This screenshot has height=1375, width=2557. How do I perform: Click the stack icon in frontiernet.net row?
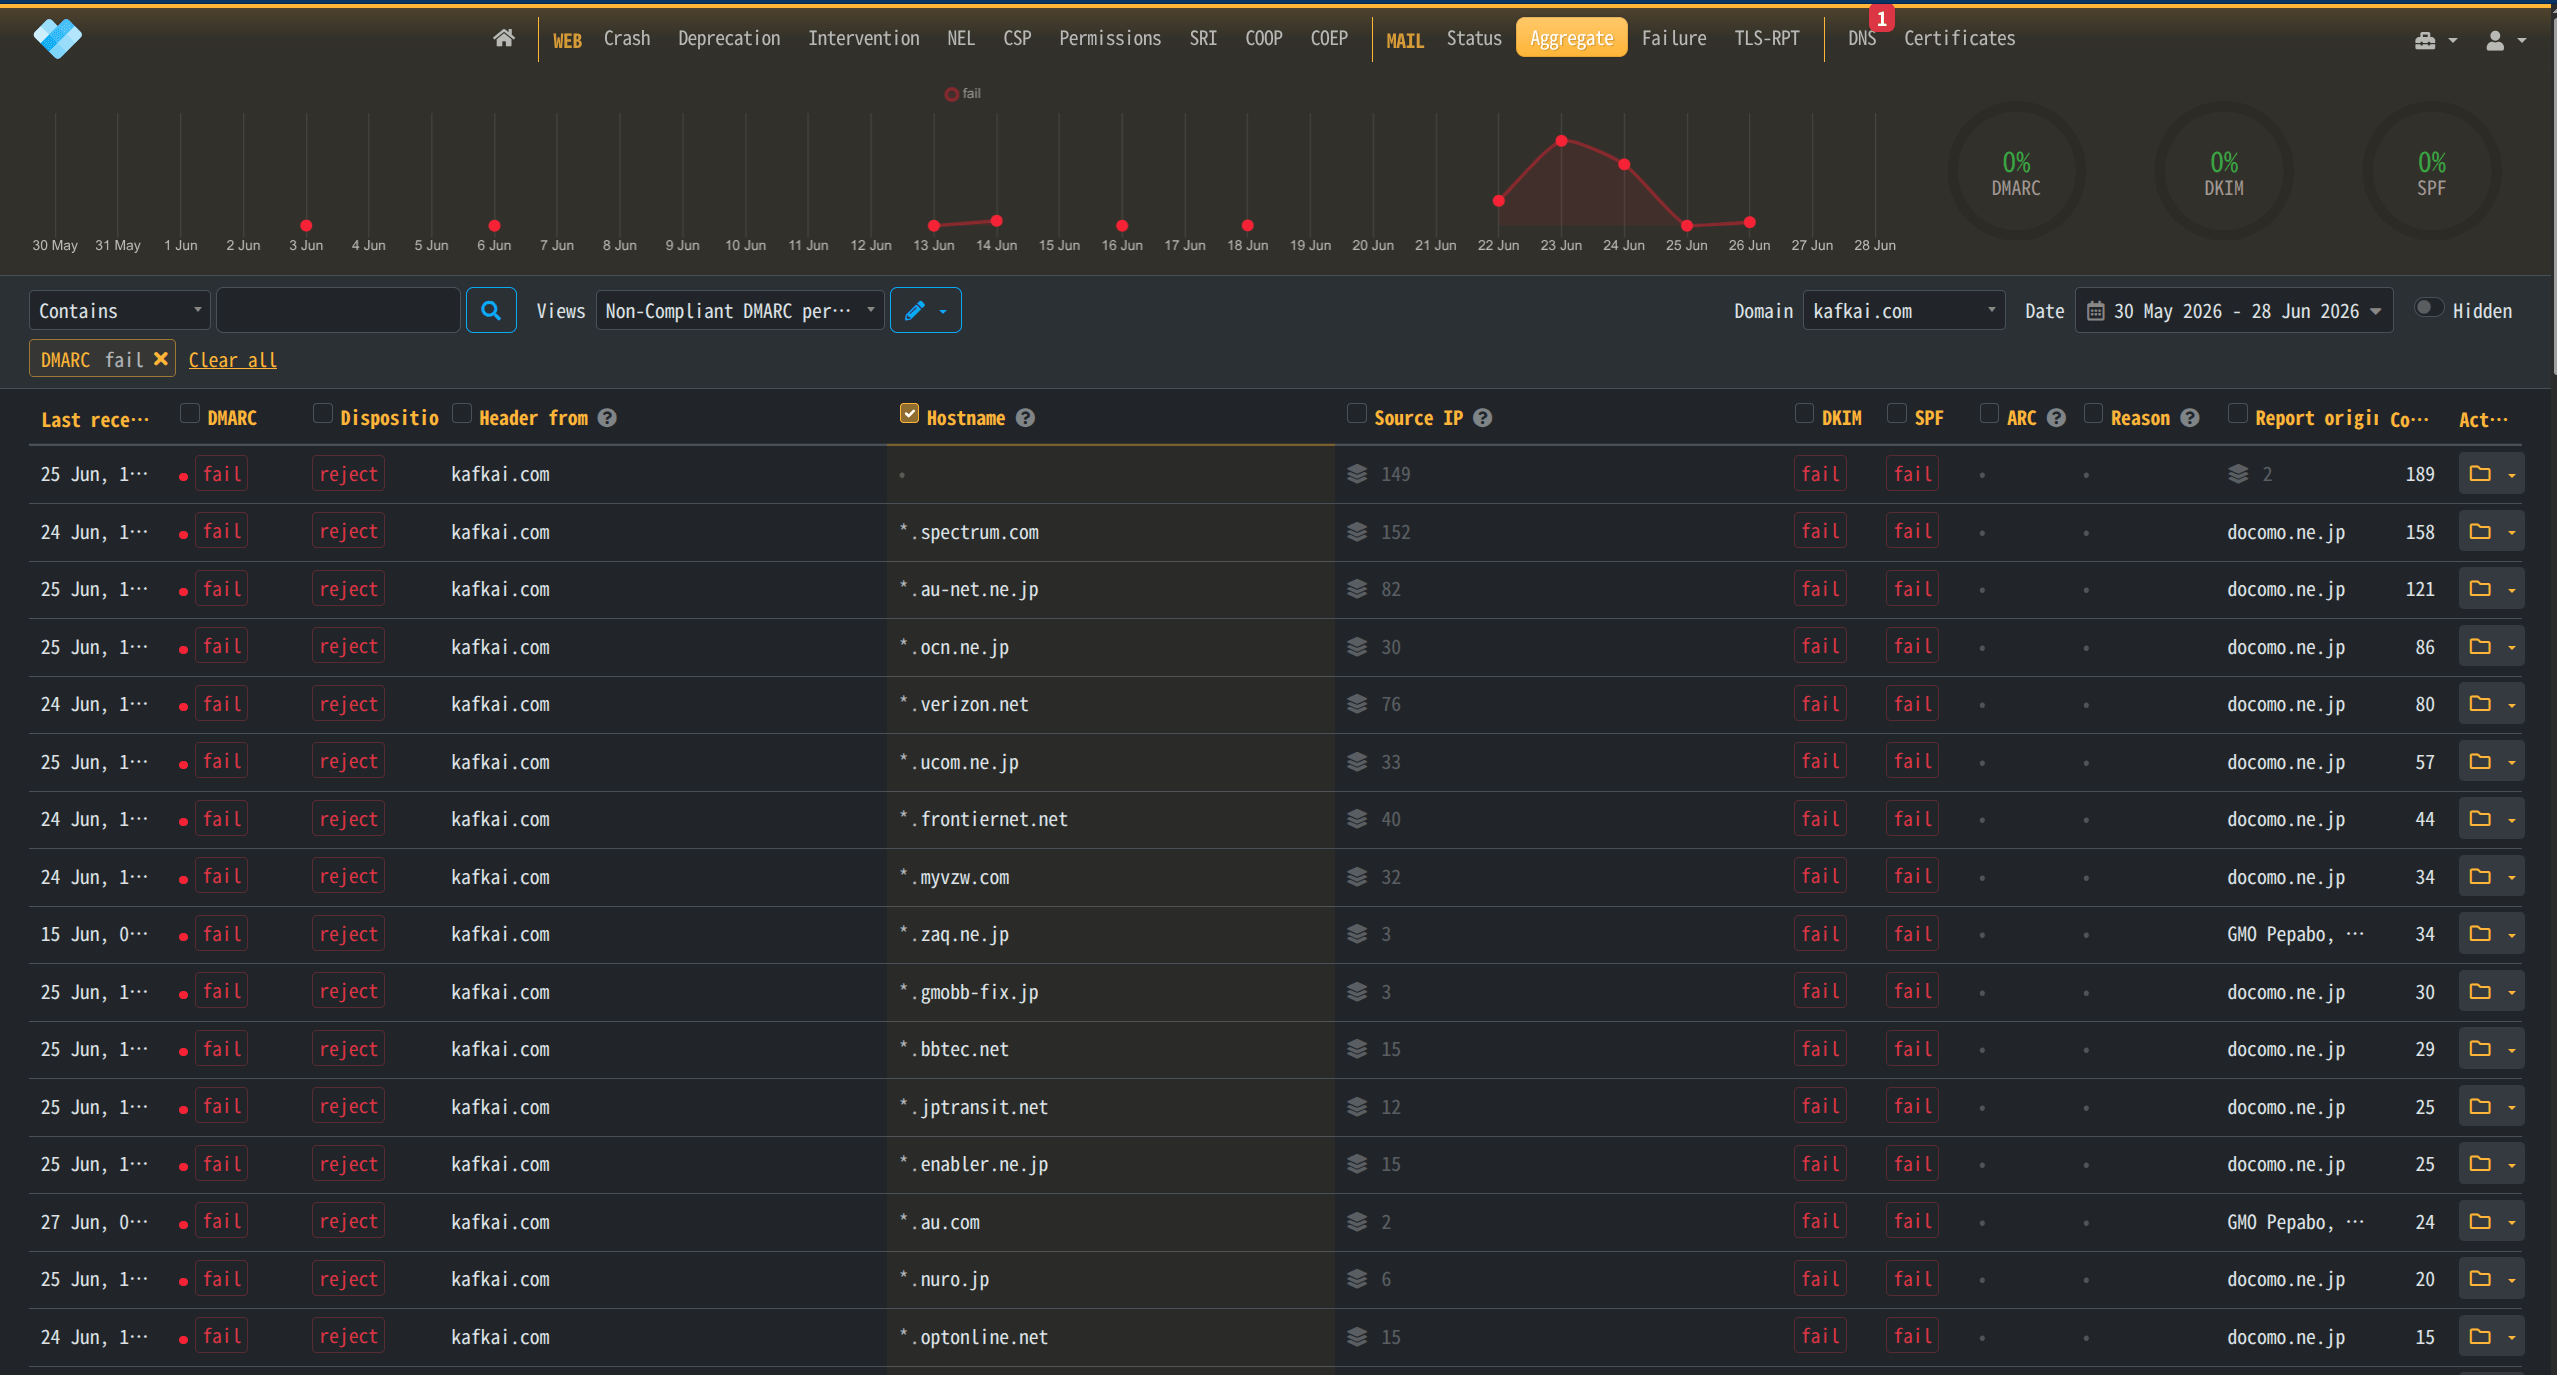[1357, 819]
